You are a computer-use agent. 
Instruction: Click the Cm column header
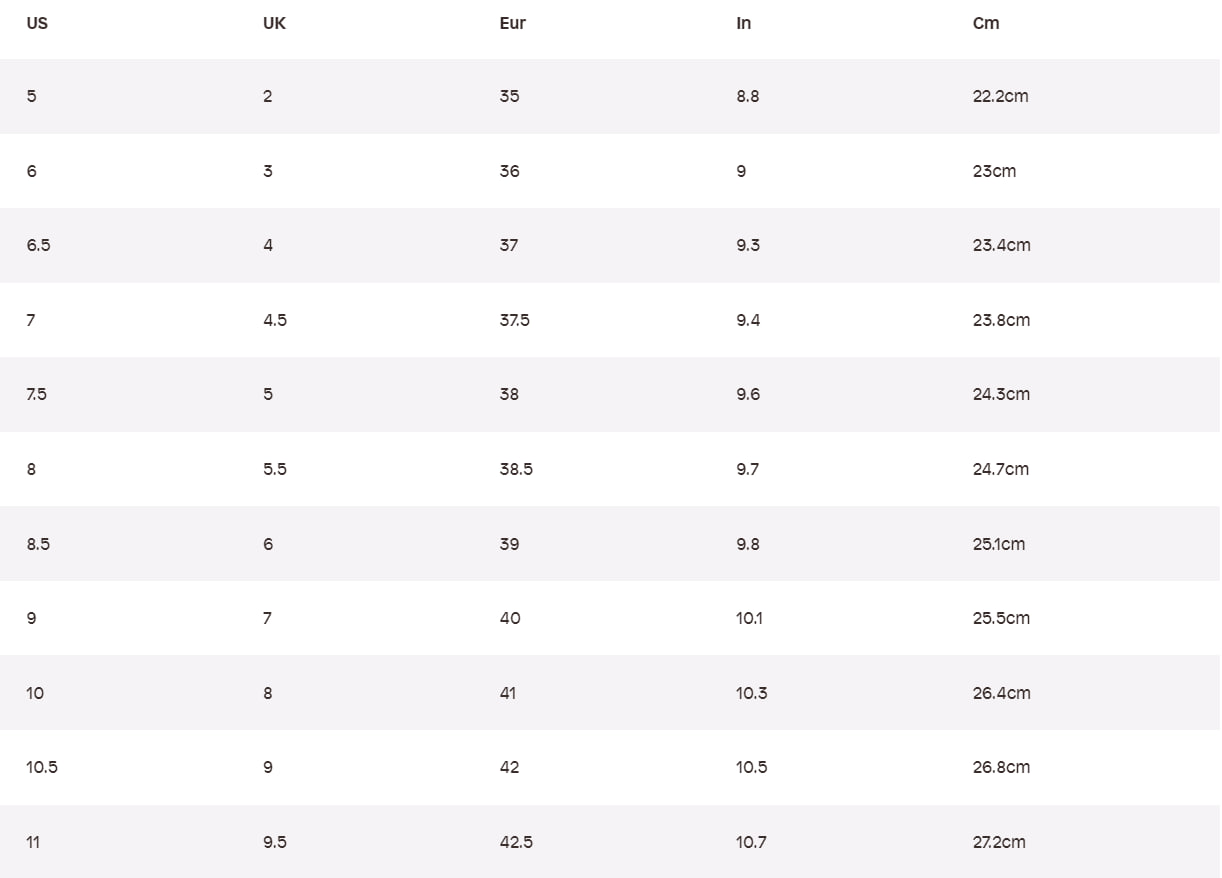(986, 23)
